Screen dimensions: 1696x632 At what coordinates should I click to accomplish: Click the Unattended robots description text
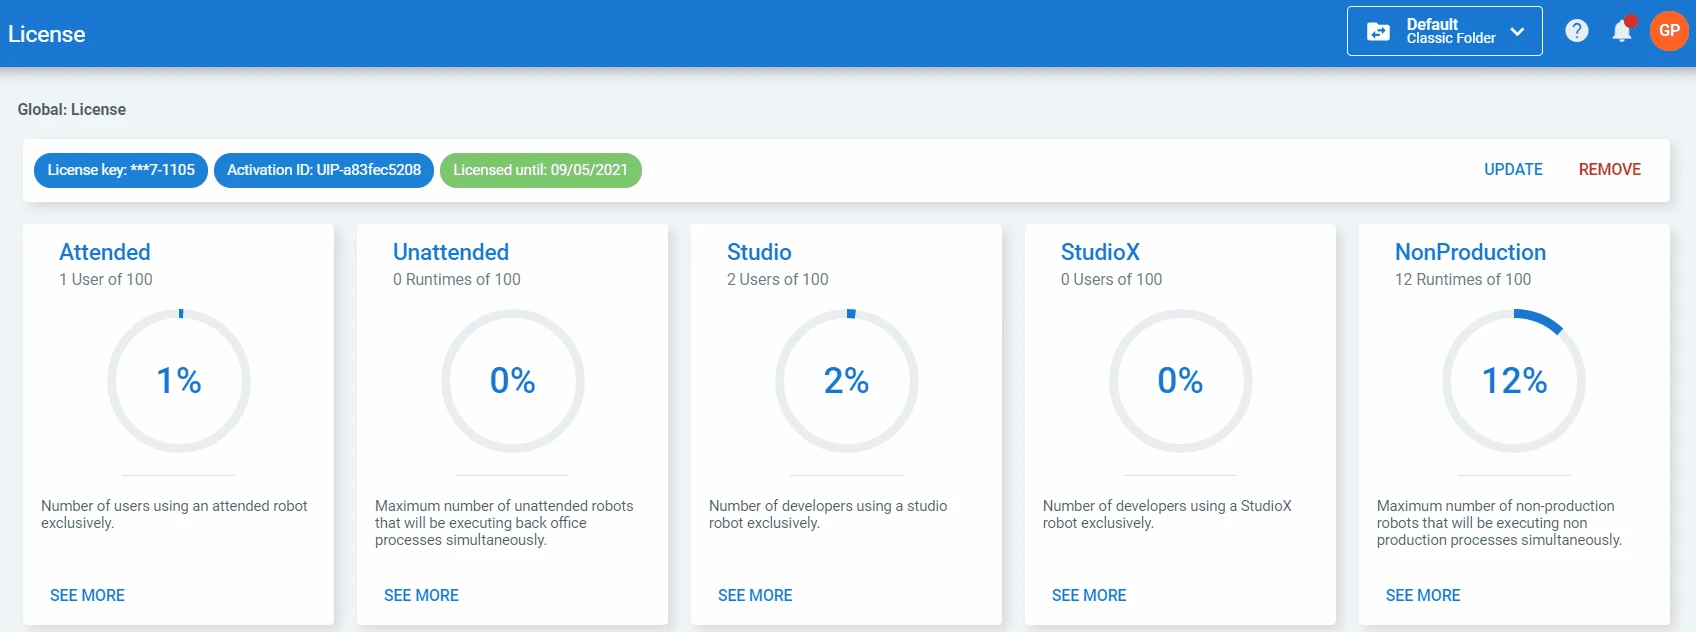tap(504, 523)
